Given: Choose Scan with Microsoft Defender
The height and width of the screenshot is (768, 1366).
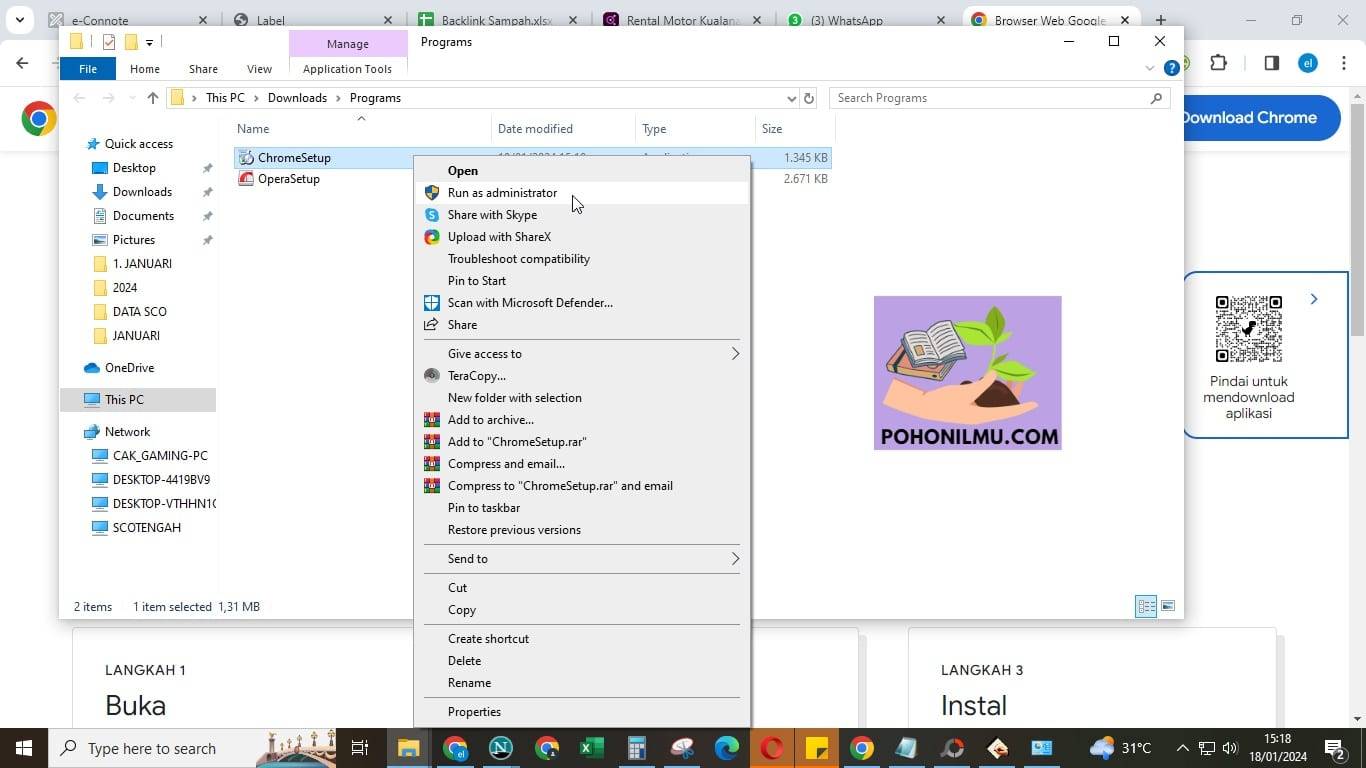Looking at the screenshot, I should click(x=582, y=303).
